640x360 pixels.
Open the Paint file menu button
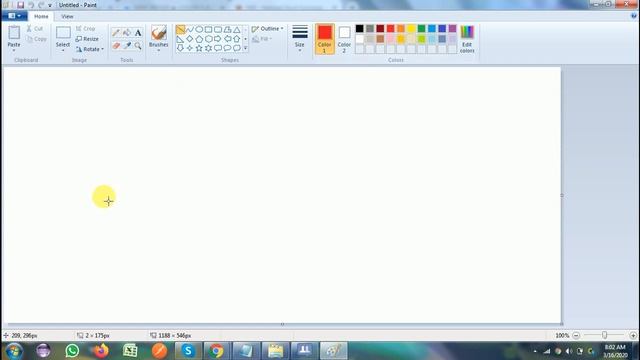click(14, 16)
